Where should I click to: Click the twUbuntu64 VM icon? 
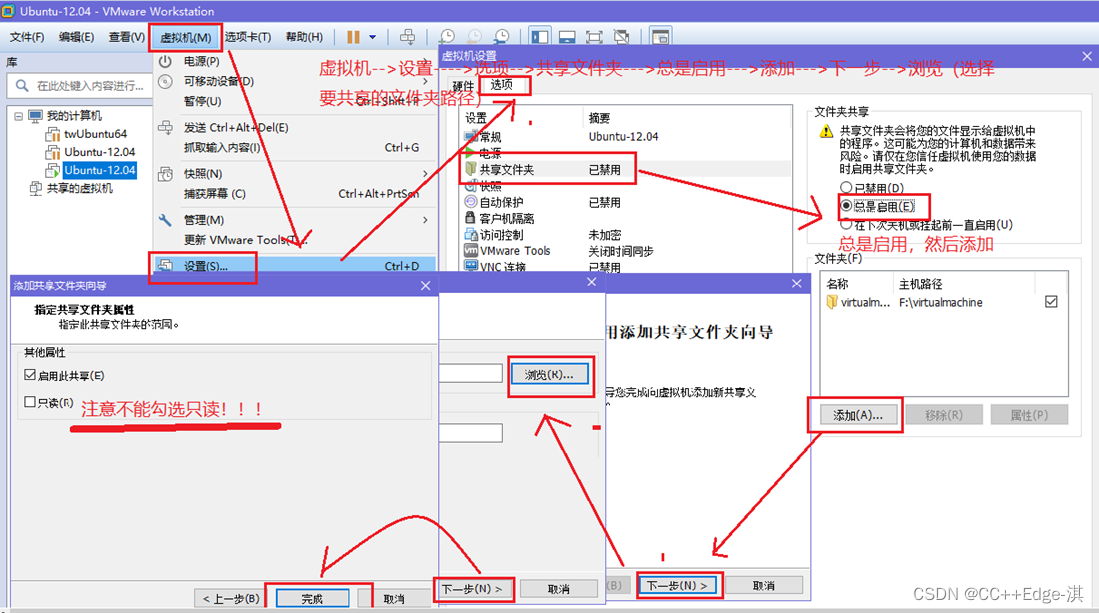point(53,134)
